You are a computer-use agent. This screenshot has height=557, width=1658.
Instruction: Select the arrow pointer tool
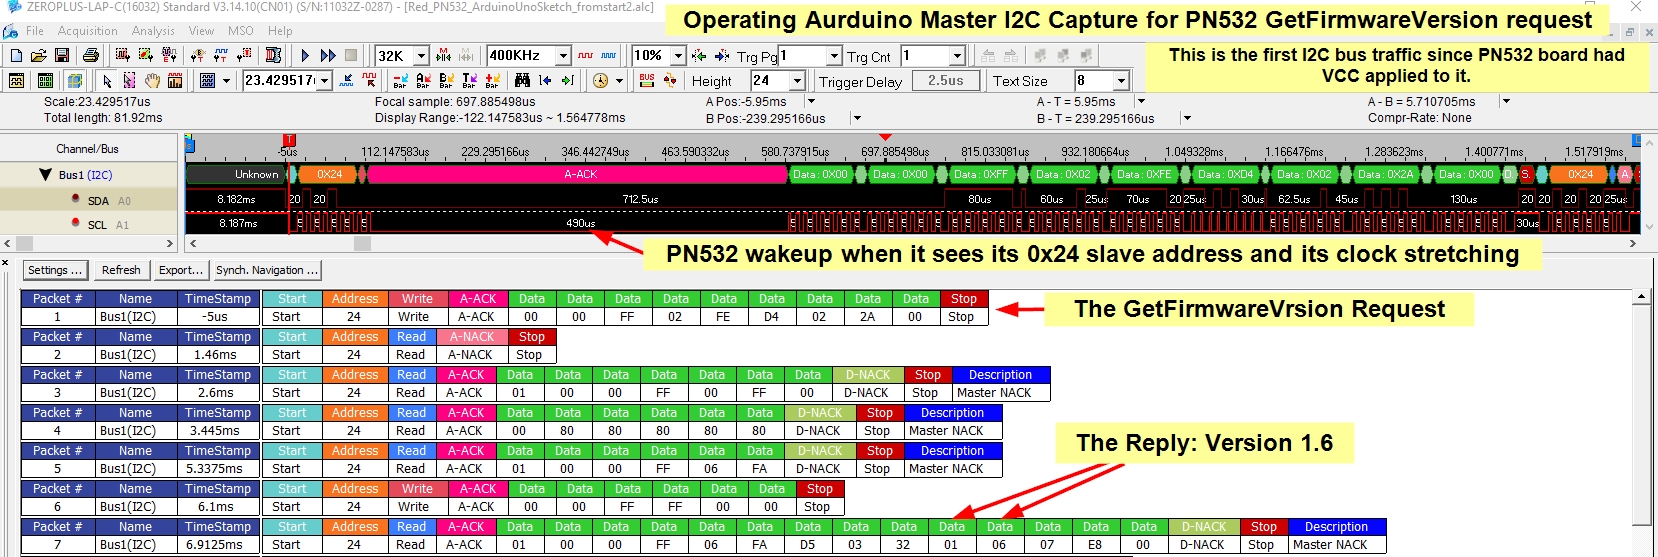[x=107, y=80]
